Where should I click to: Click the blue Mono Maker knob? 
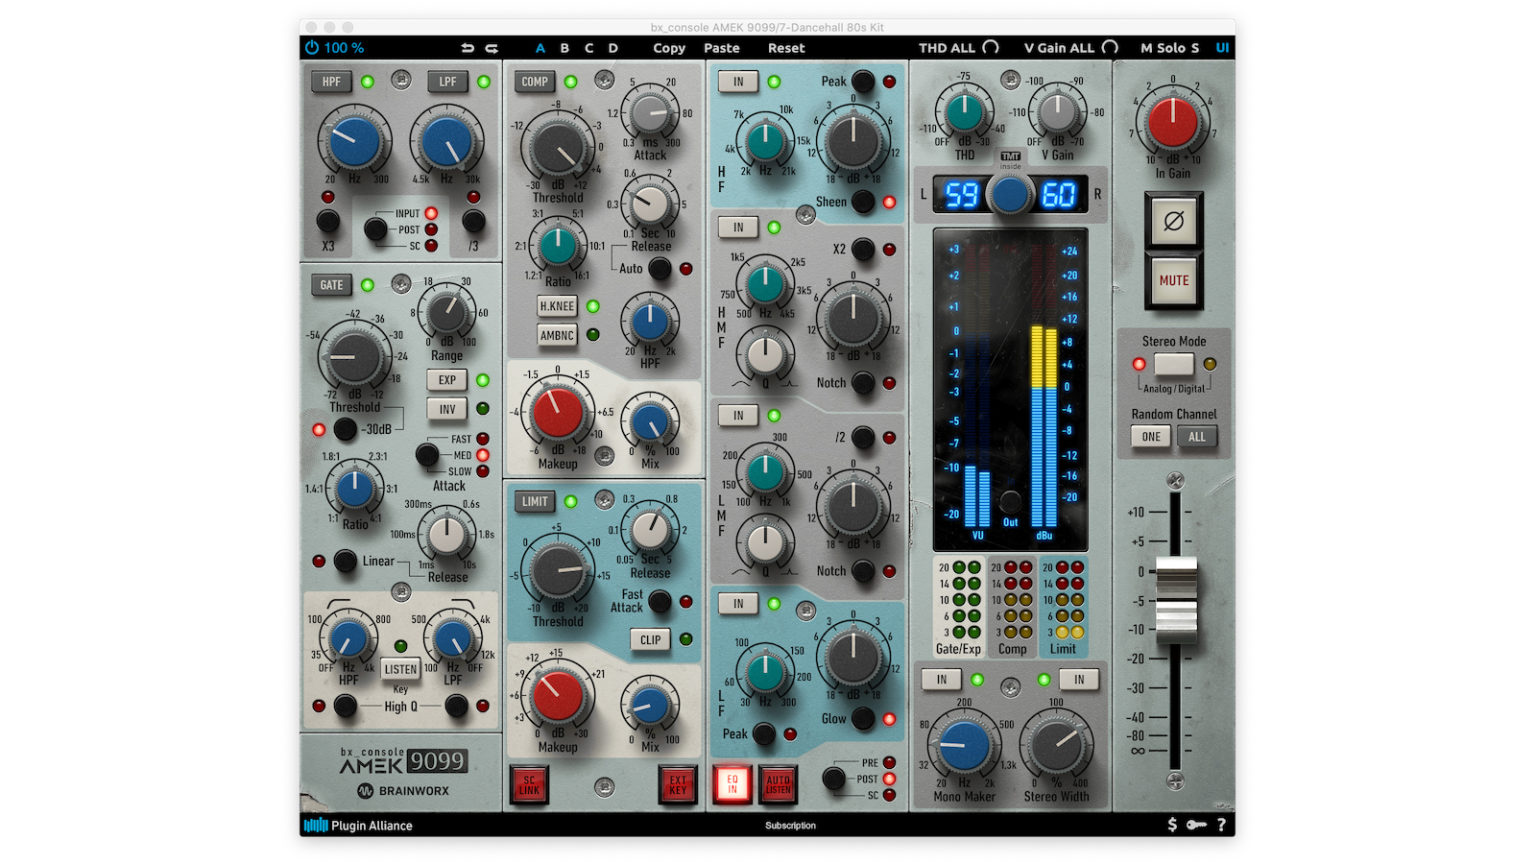coord(963,746)
